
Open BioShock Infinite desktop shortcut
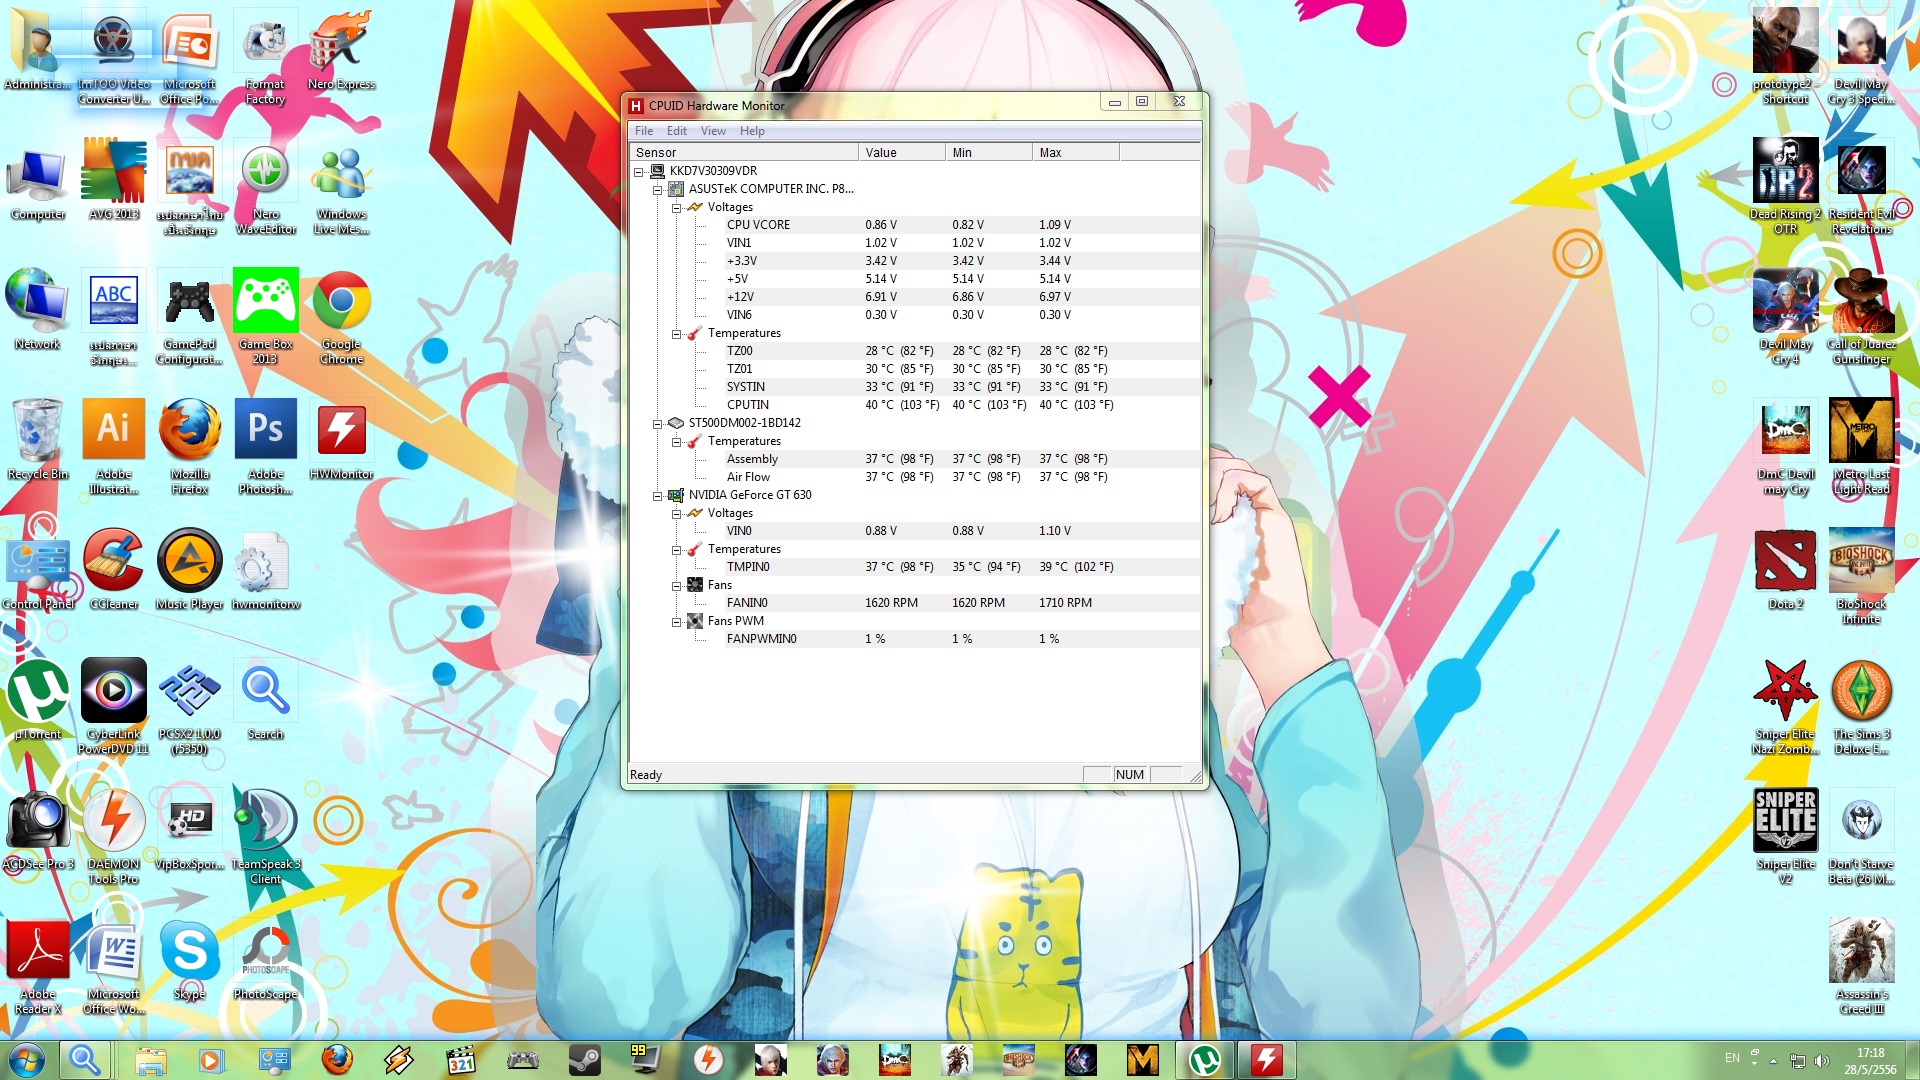1861,562
